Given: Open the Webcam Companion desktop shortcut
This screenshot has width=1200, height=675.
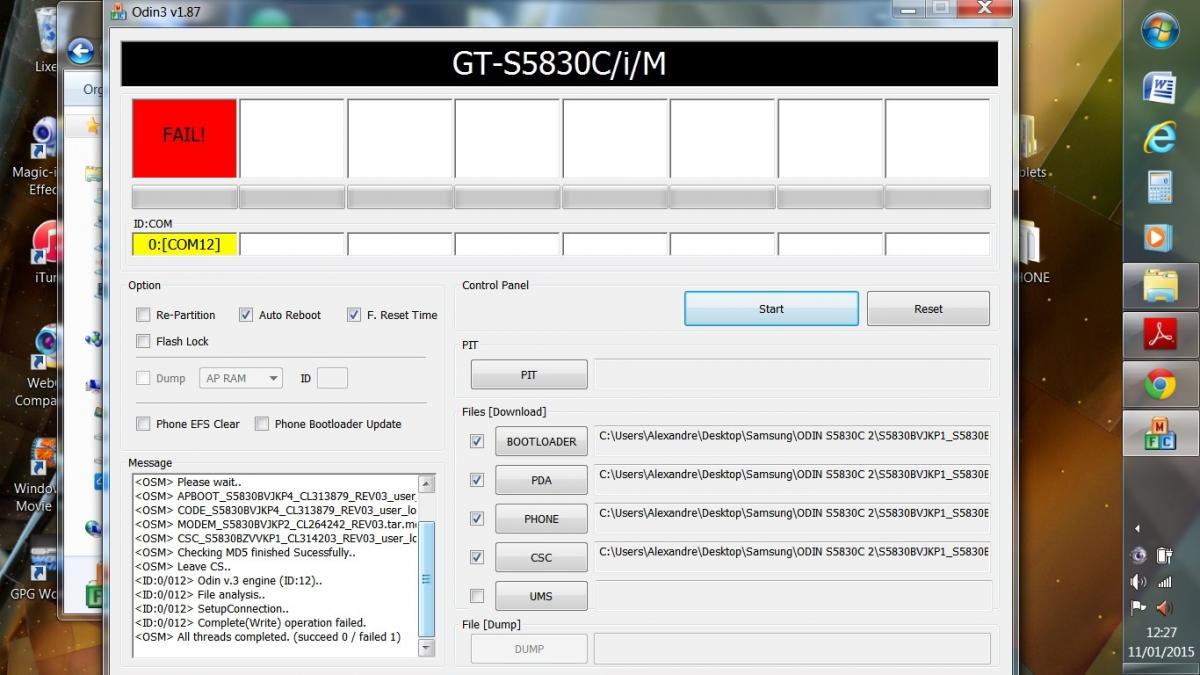Looking at the screenshot, I should click(x=40, y=367).
